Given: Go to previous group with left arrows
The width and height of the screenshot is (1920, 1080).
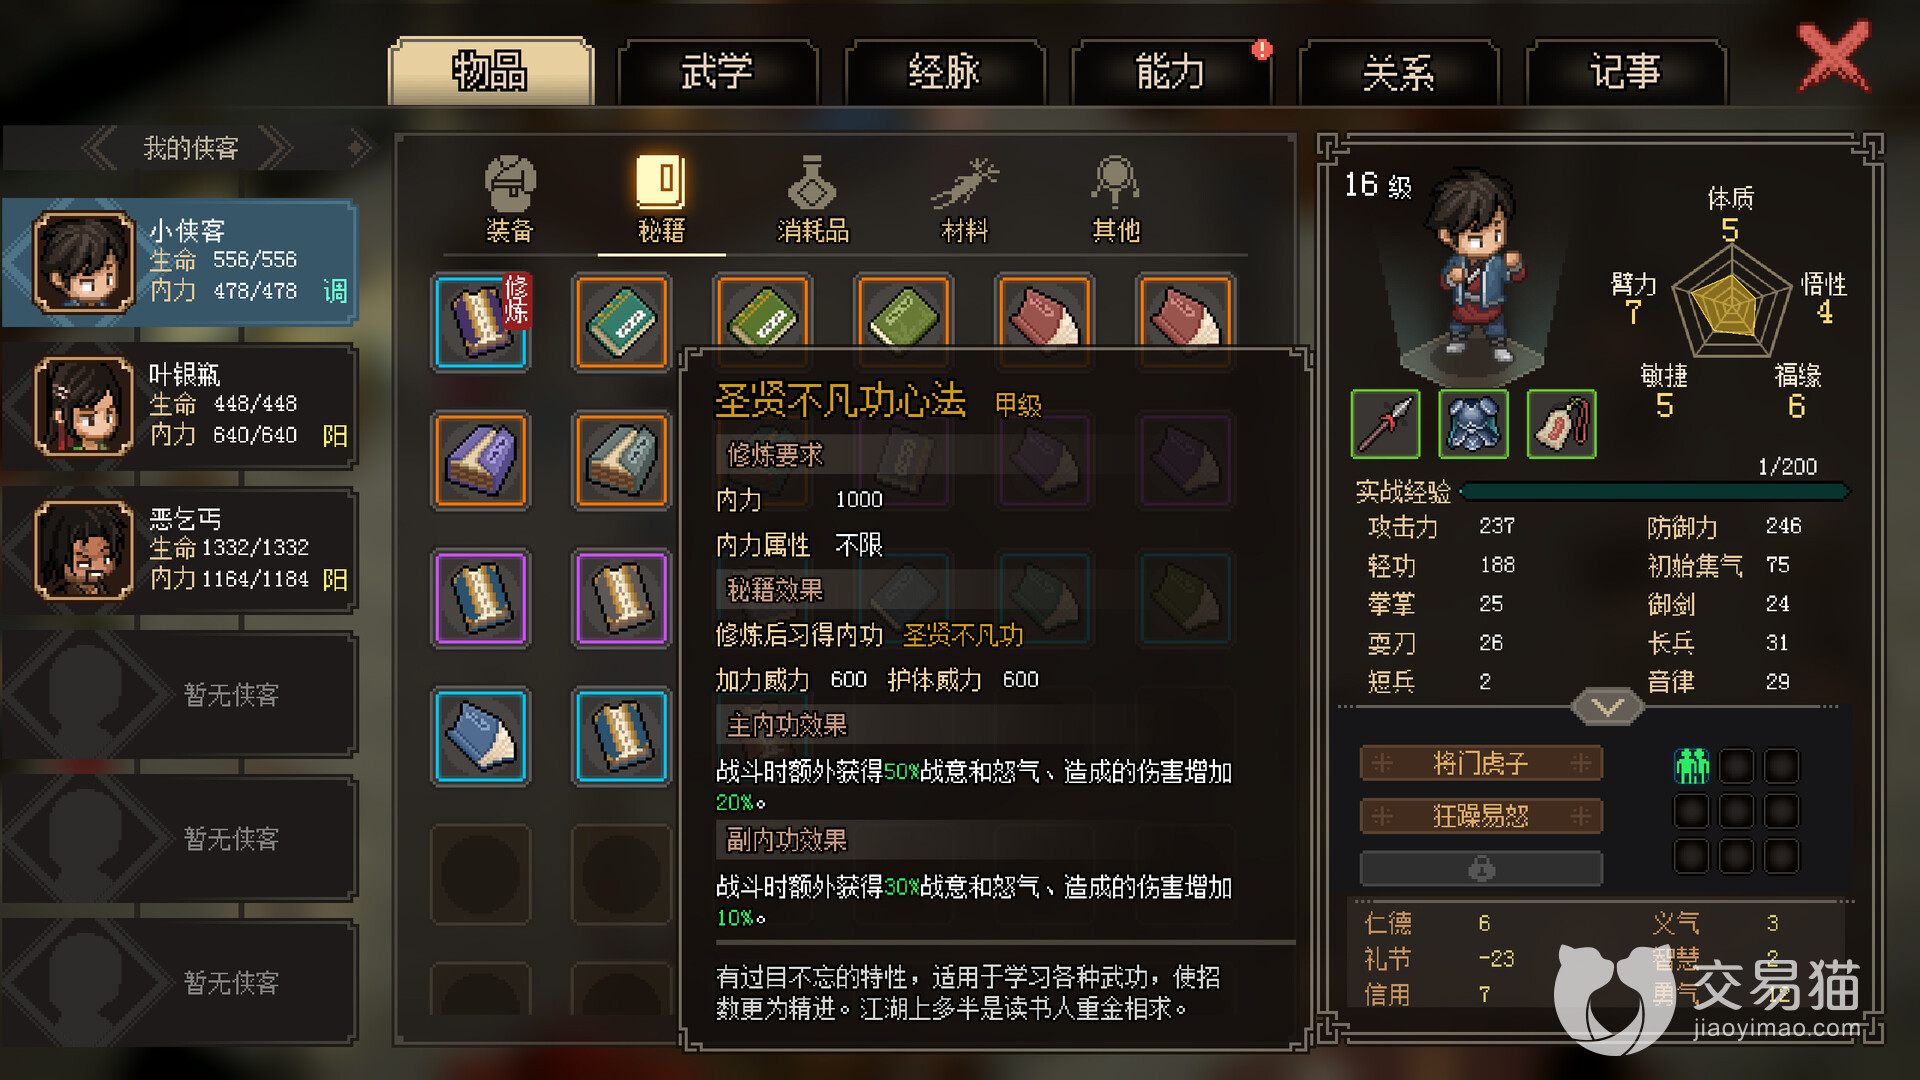Looking at the screenshot, I should coord(100,148).
